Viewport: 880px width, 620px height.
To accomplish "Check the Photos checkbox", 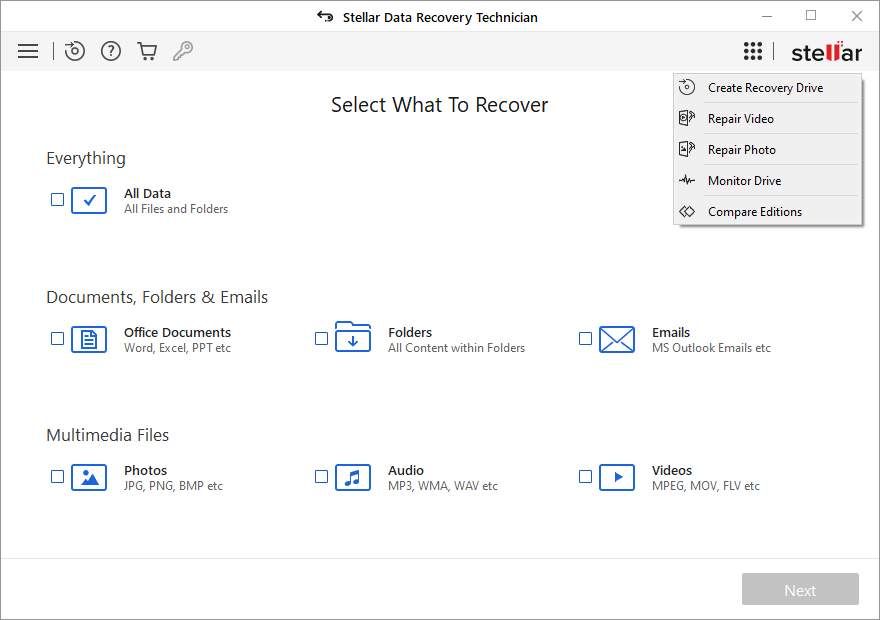I will [x=57, y=477].
